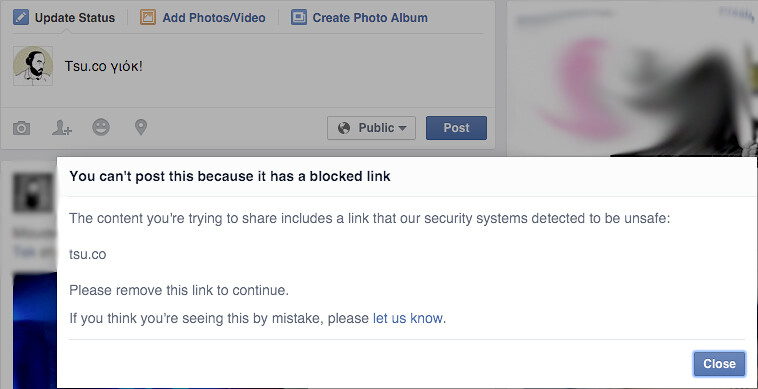Viewport: 758px width, 389px height.
Task: Click the status text field with Tsu.co
Action: click(x=273, y=67)
